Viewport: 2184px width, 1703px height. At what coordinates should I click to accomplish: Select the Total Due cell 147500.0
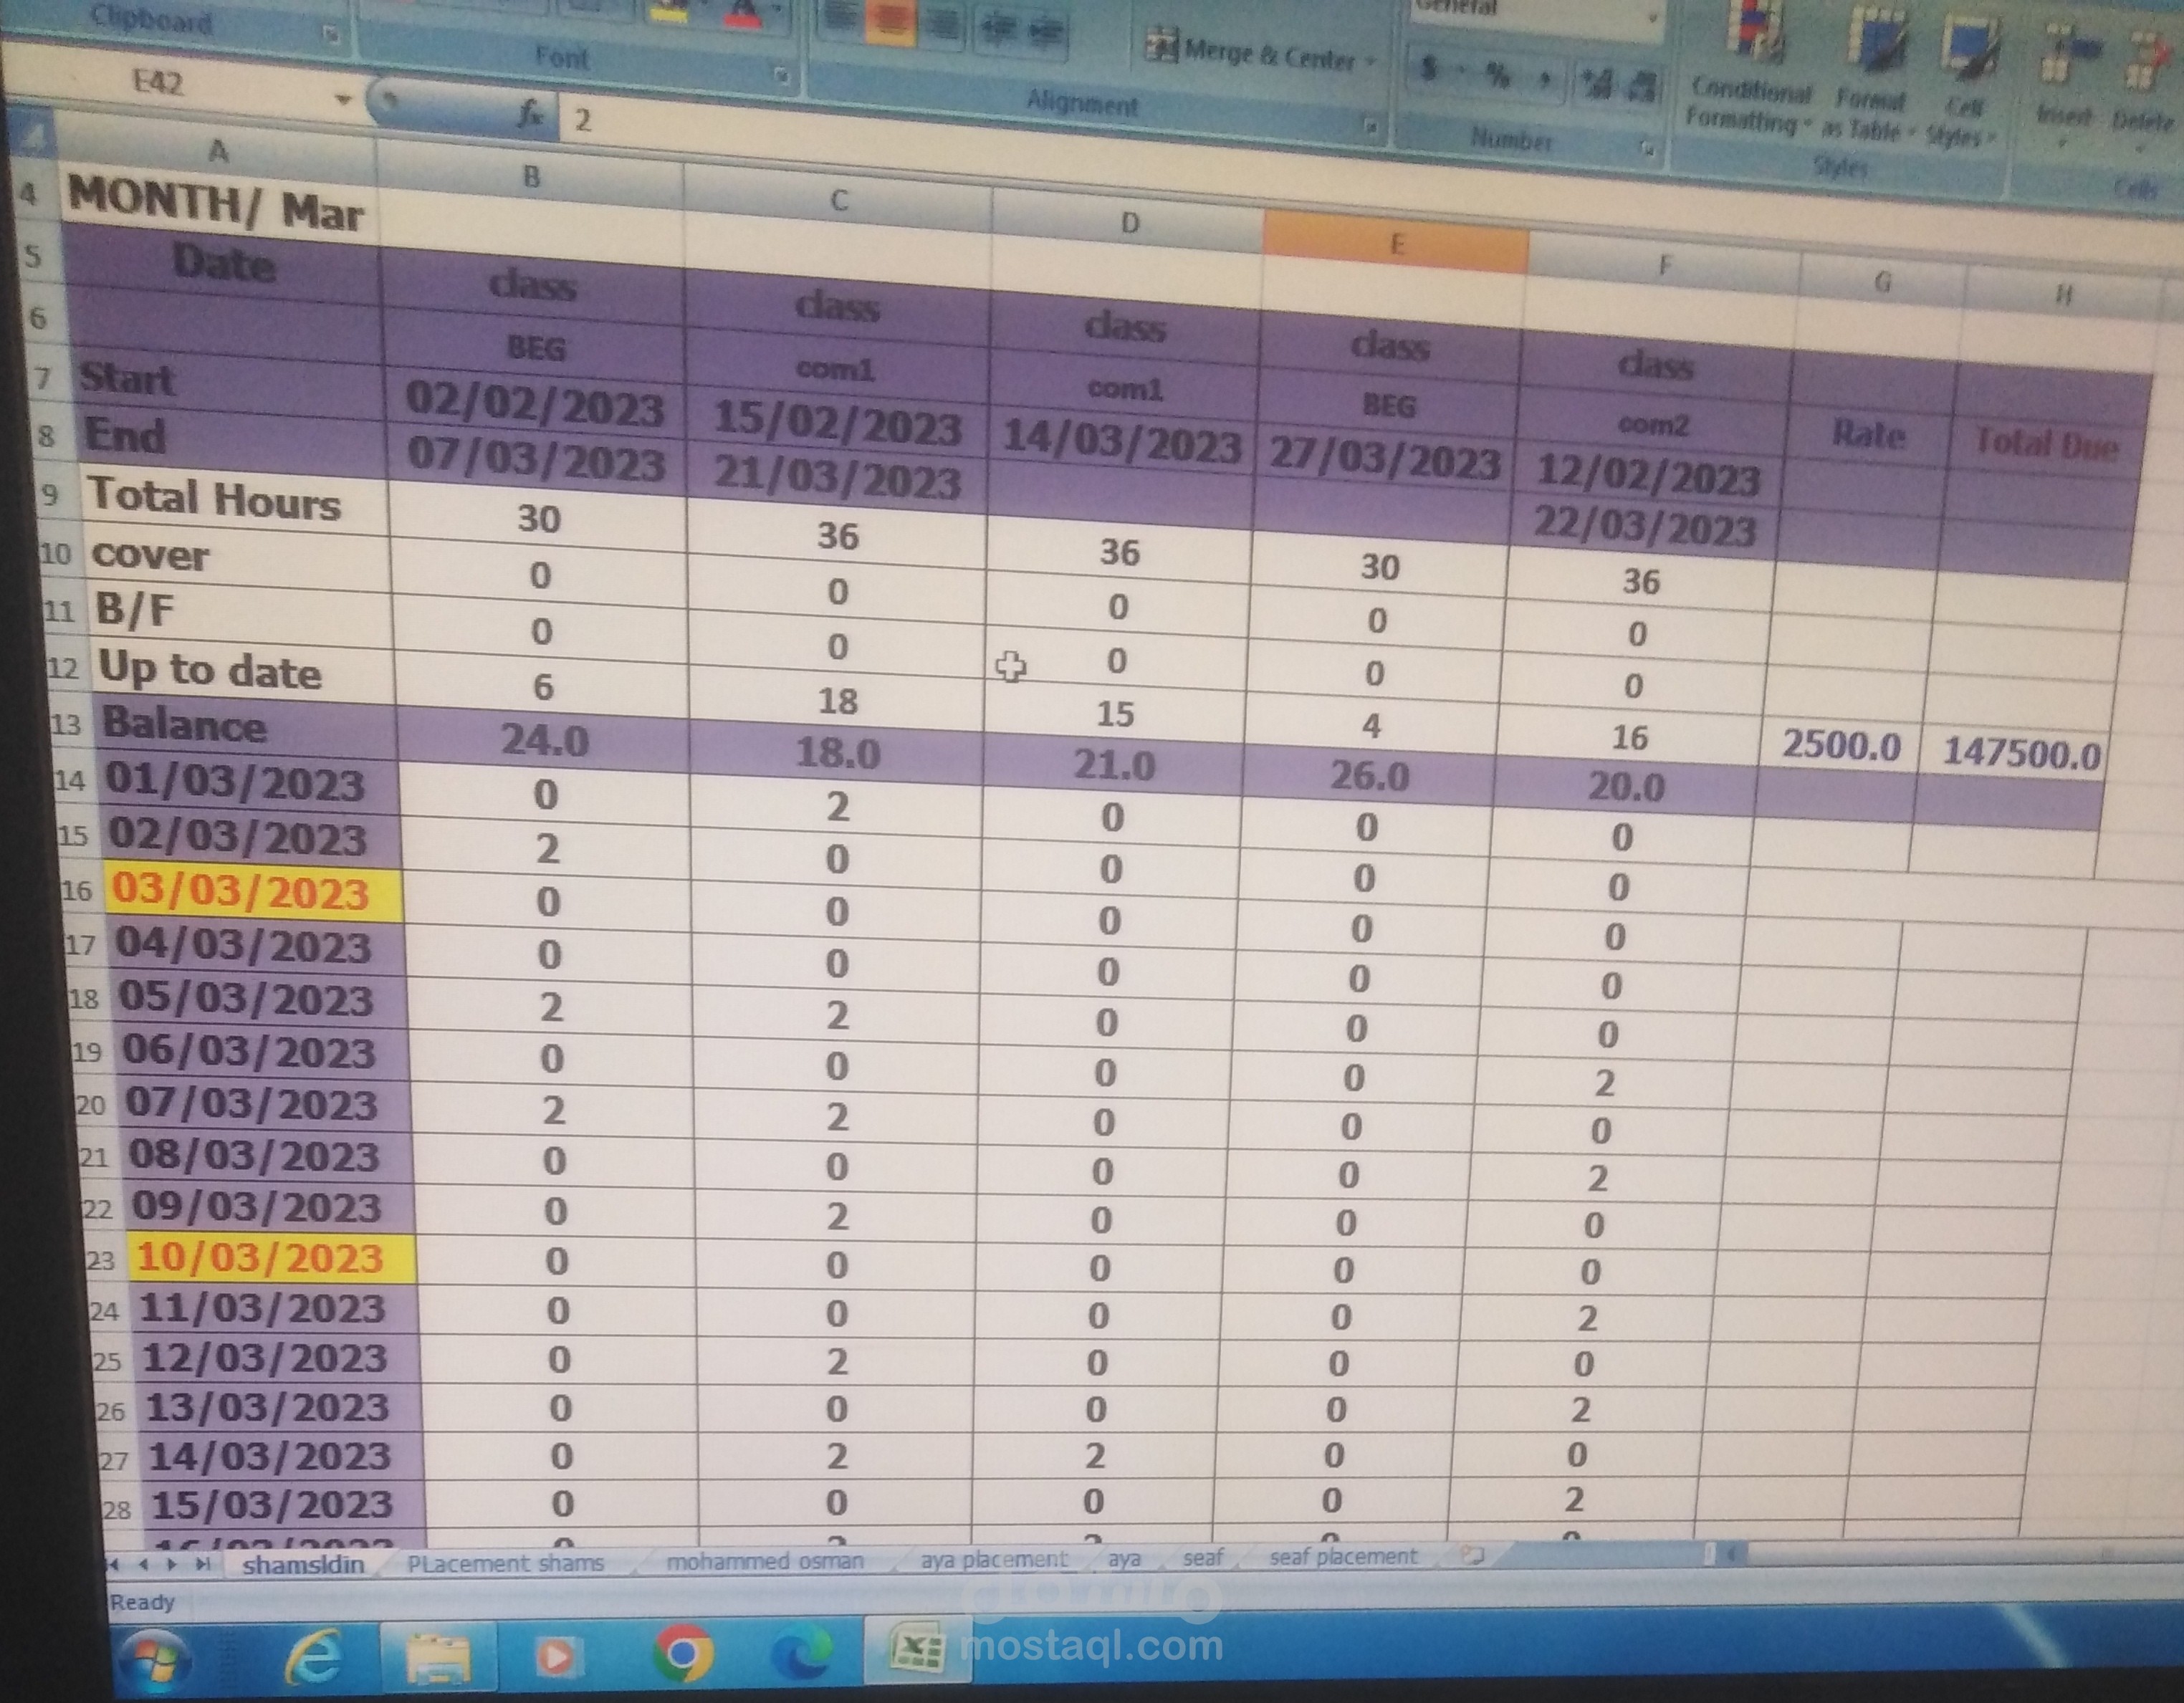pyautogui.click(x=2020, y=752)
